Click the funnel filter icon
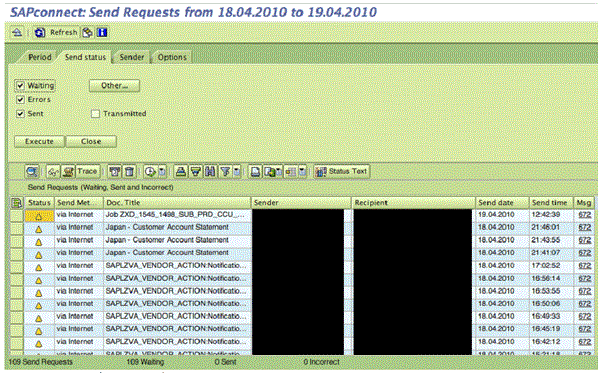 (x=225, y=171)
